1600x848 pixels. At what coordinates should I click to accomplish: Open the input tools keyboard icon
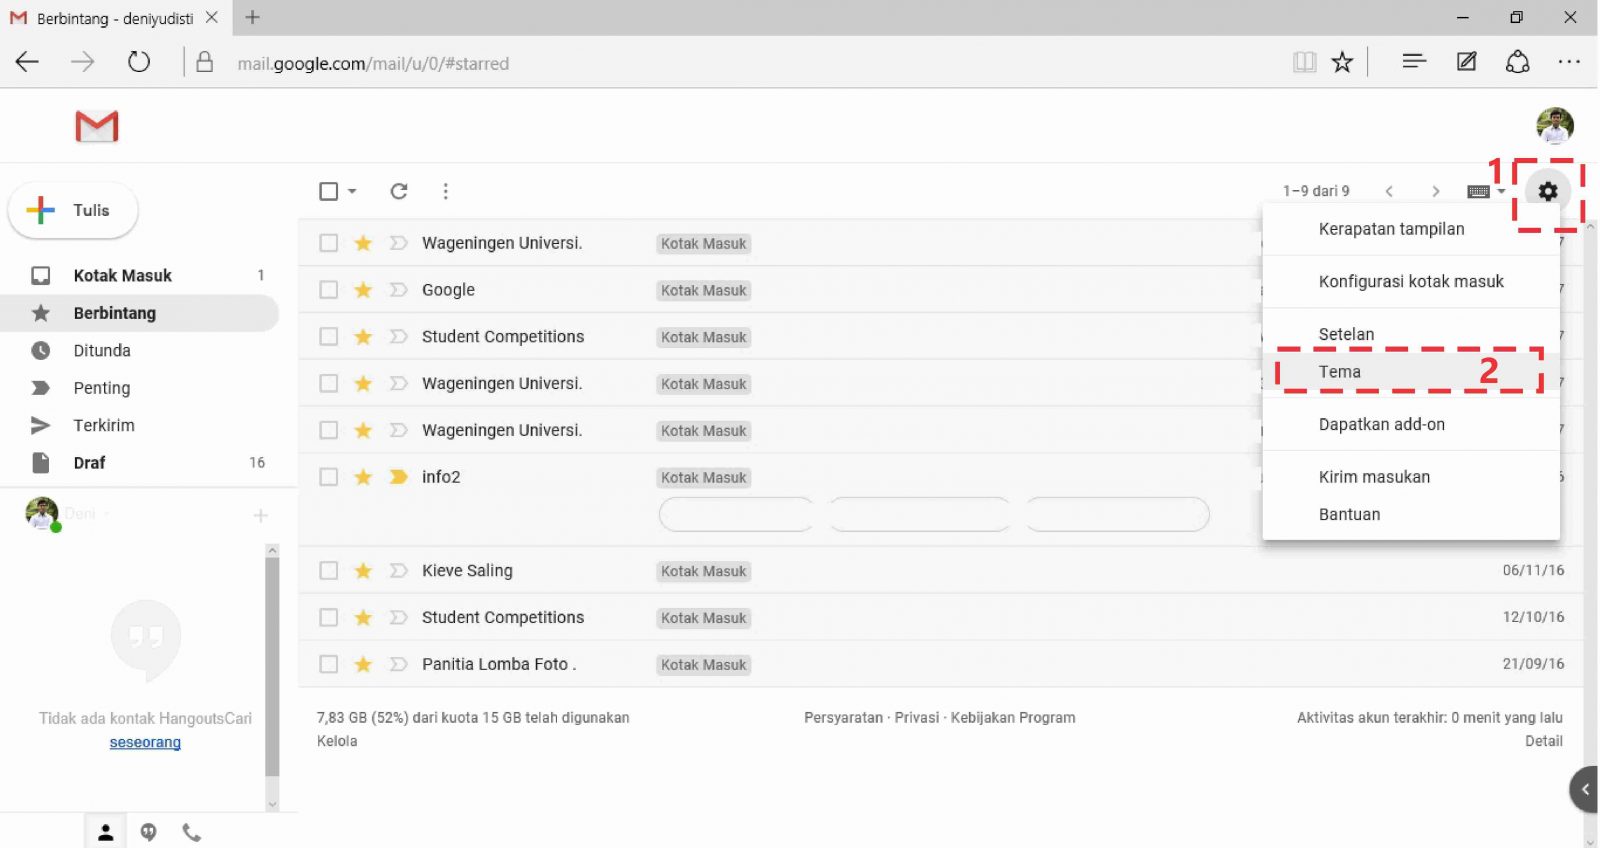[x=1479, y=192]
